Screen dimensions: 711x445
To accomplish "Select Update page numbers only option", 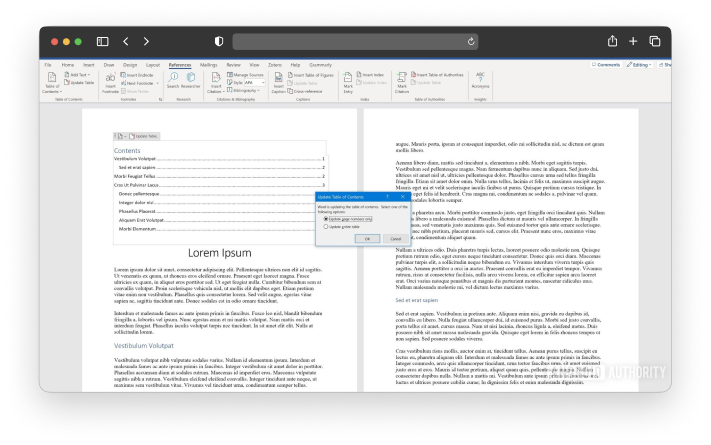I will click(x=348, y=219).
